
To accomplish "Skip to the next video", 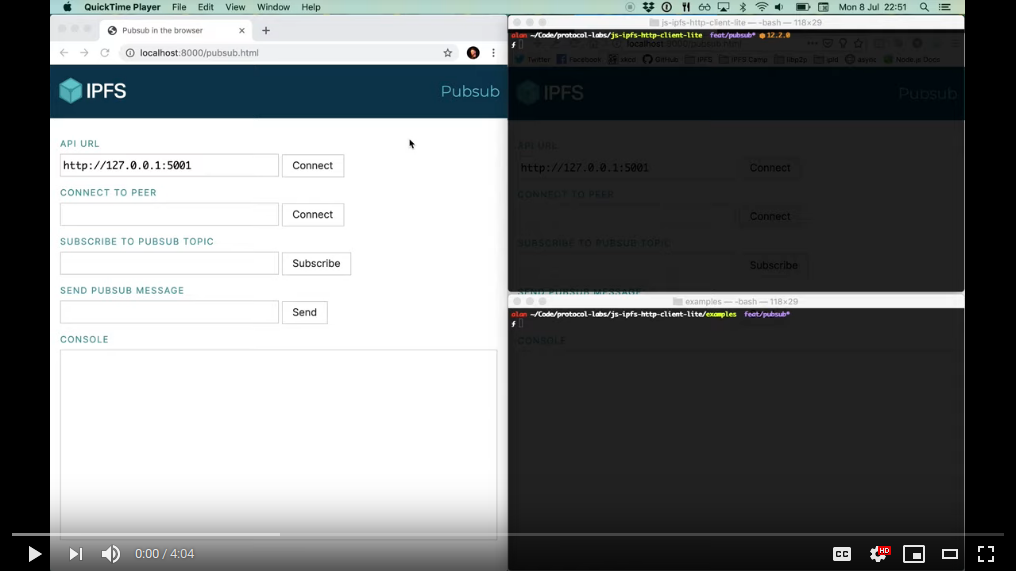I will (x=76, y=554).
